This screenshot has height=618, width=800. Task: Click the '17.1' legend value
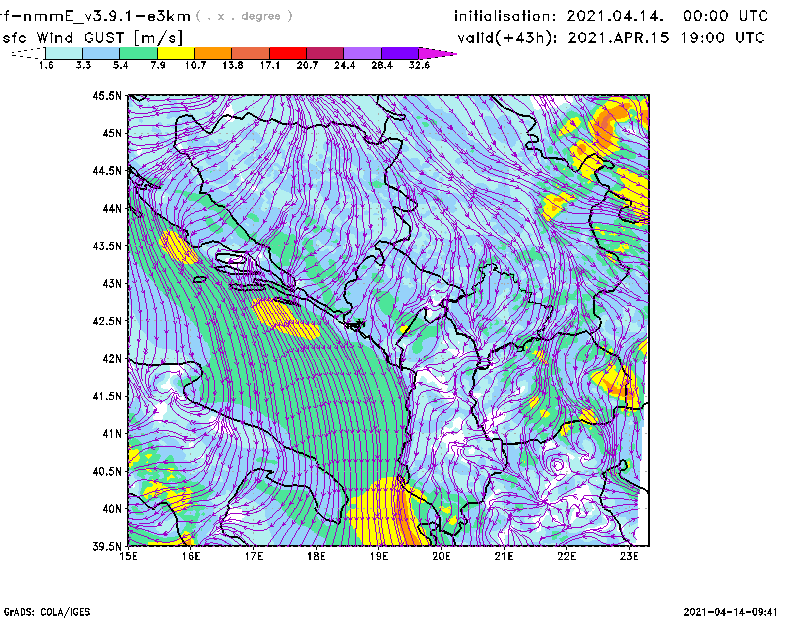click(270, 65)
